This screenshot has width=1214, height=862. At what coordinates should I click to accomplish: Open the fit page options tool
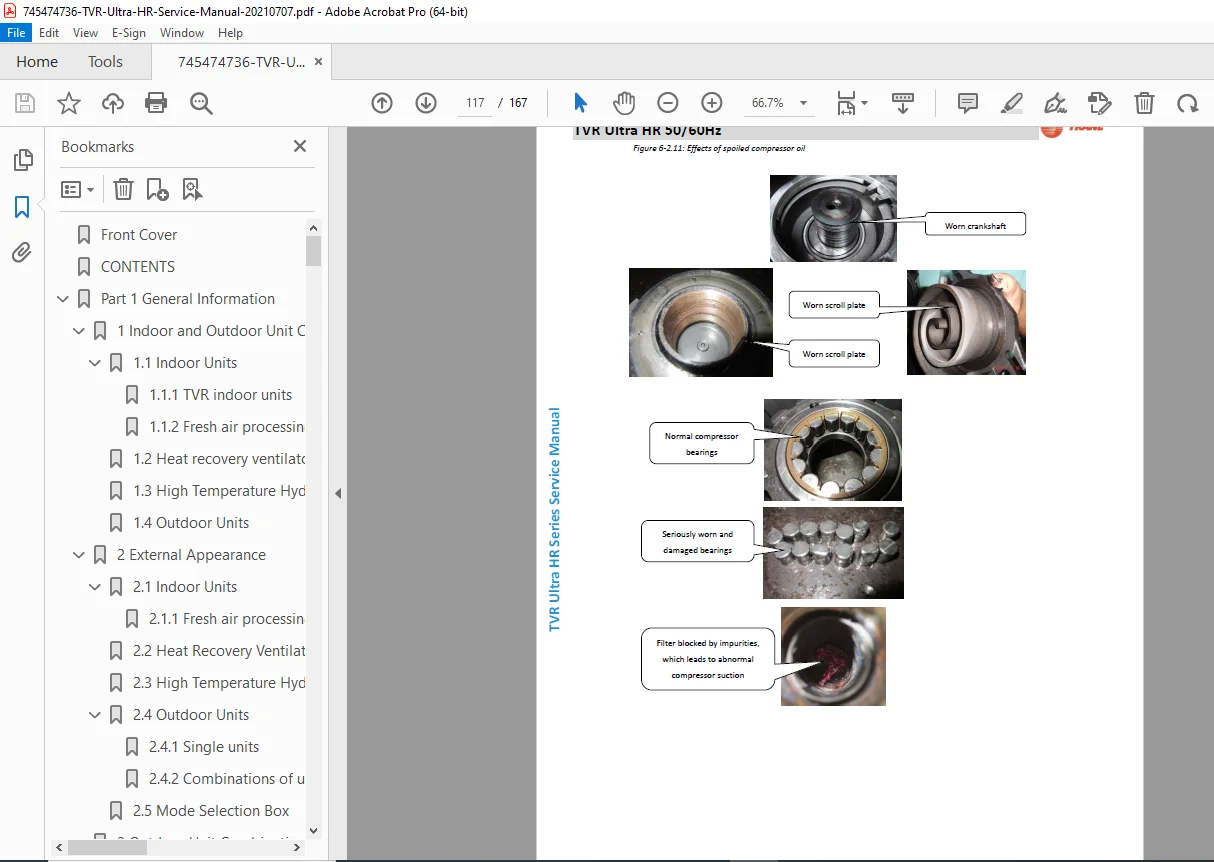click(852, 103)
